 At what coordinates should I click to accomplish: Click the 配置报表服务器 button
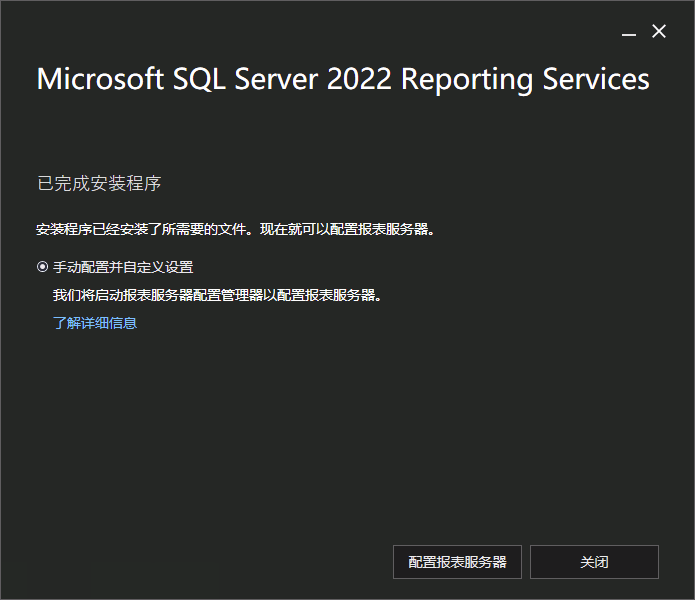[x=457, y=562]
